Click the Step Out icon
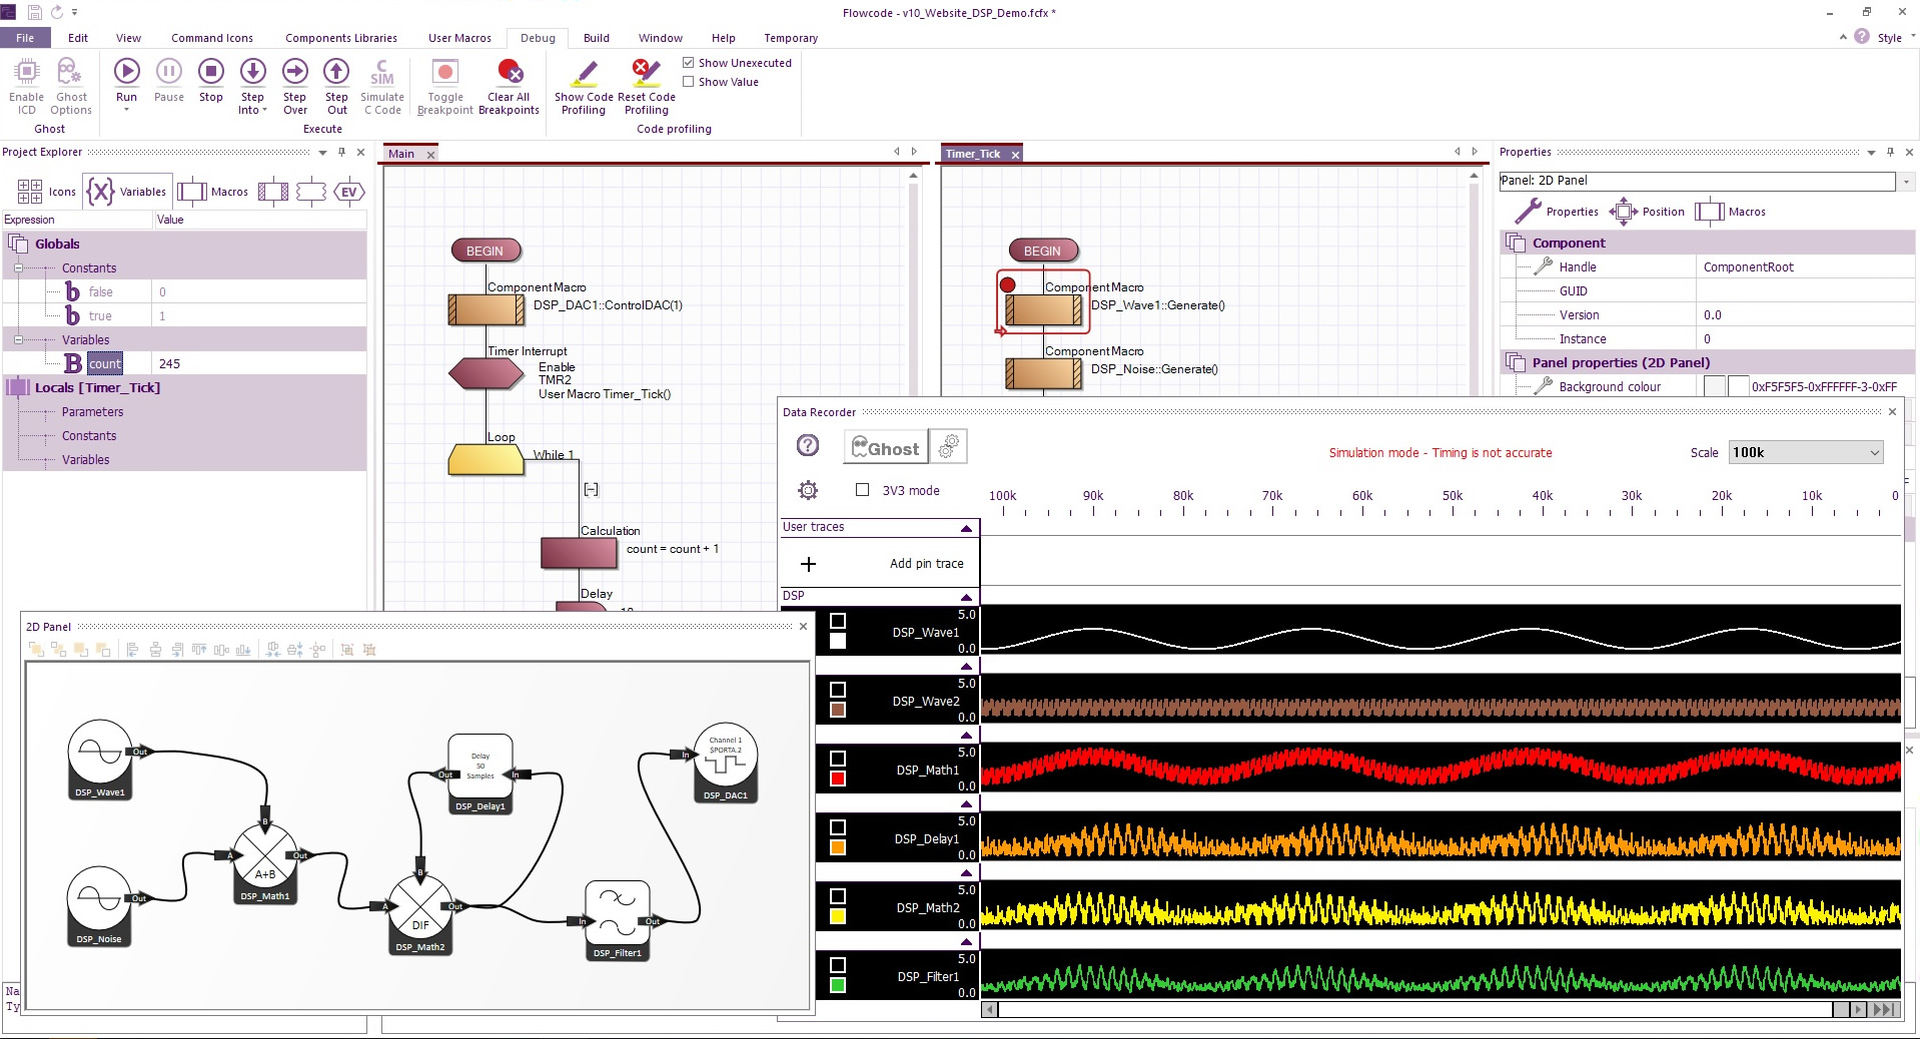 click(x=336, y=72)
